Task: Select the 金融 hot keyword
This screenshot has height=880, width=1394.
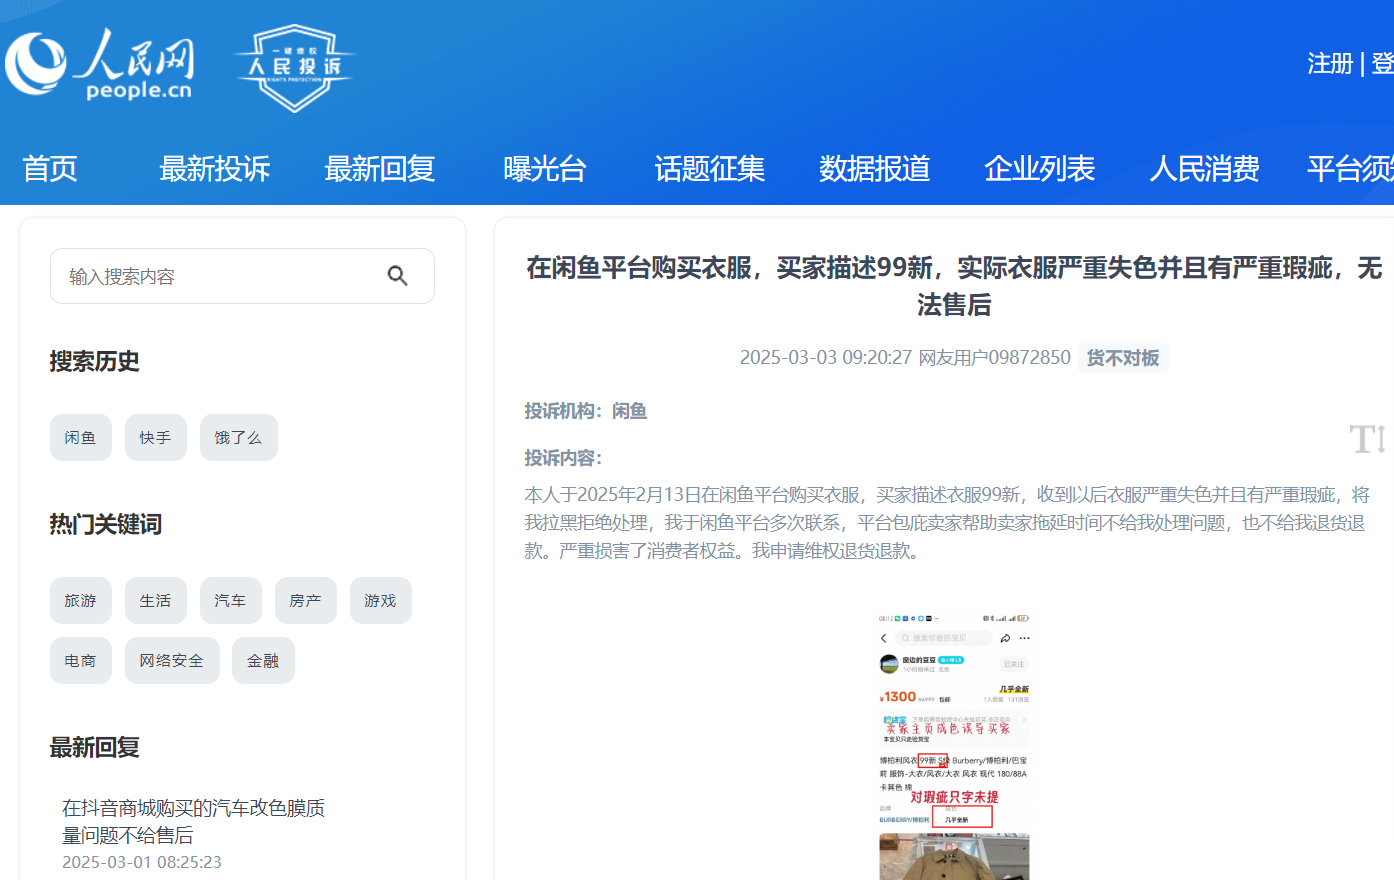Action: (263, 661)
